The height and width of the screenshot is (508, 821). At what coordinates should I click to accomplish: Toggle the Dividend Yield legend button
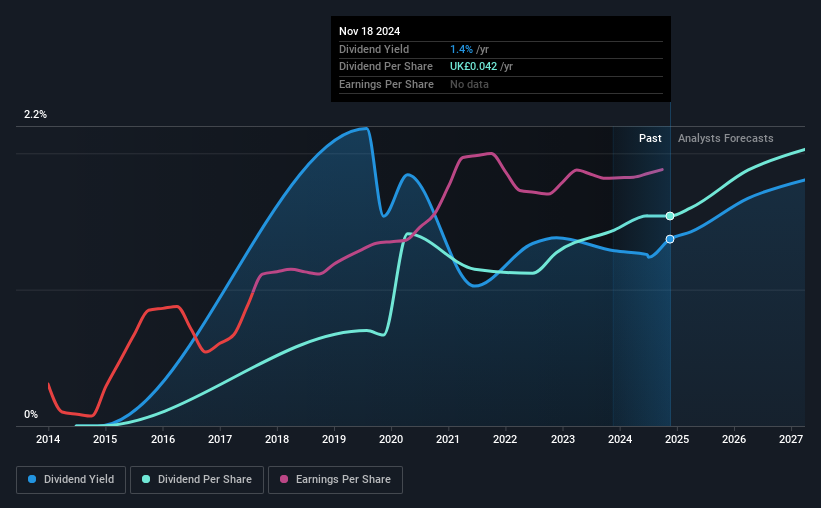coord(71,480)
